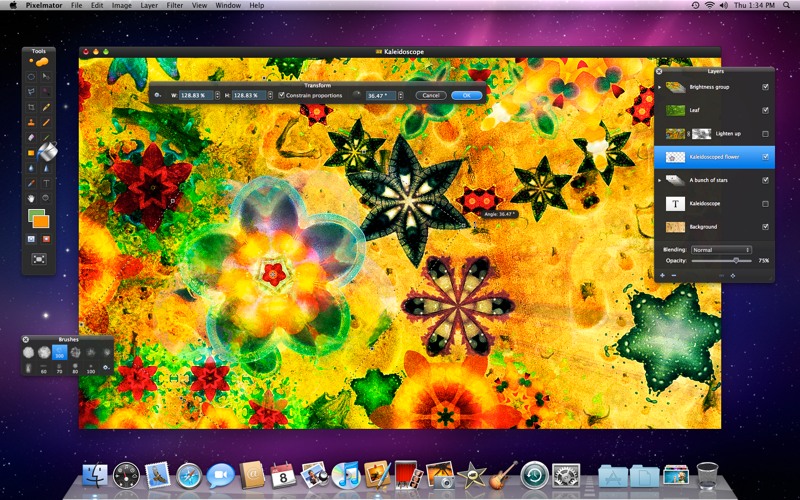Open the Filter menu
Viewport: 800px width, 500px height.
(174, 6)
